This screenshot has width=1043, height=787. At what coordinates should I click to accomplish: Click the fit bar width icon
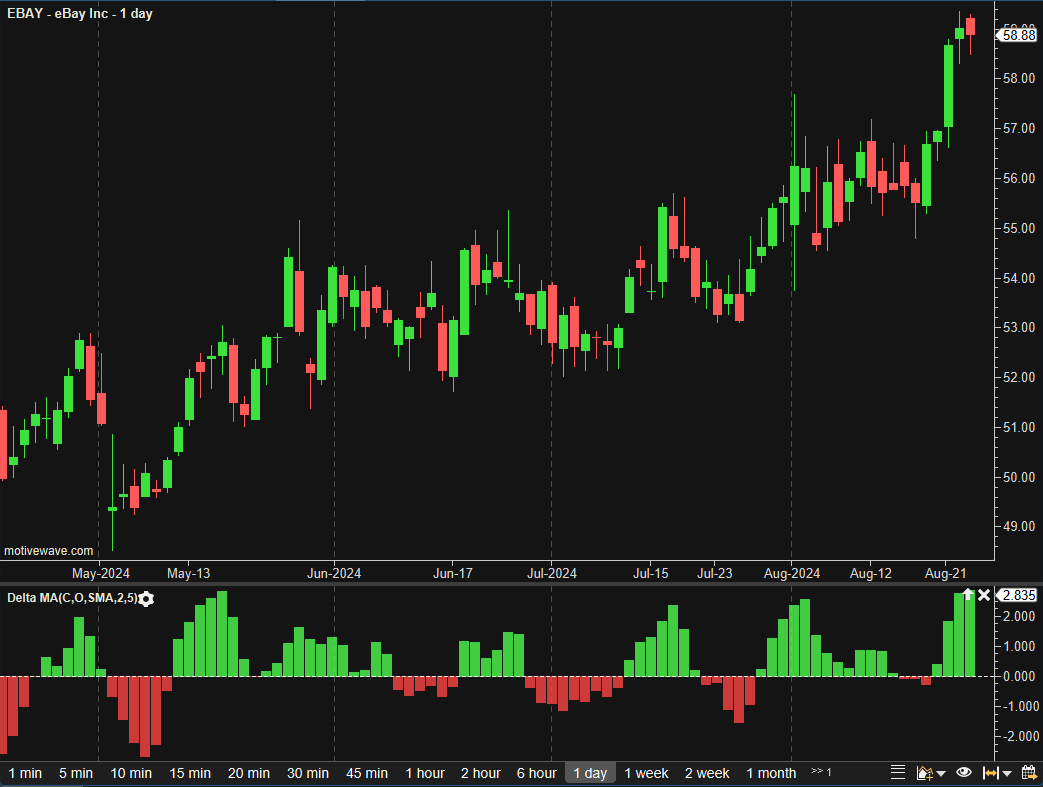point(991,772)
